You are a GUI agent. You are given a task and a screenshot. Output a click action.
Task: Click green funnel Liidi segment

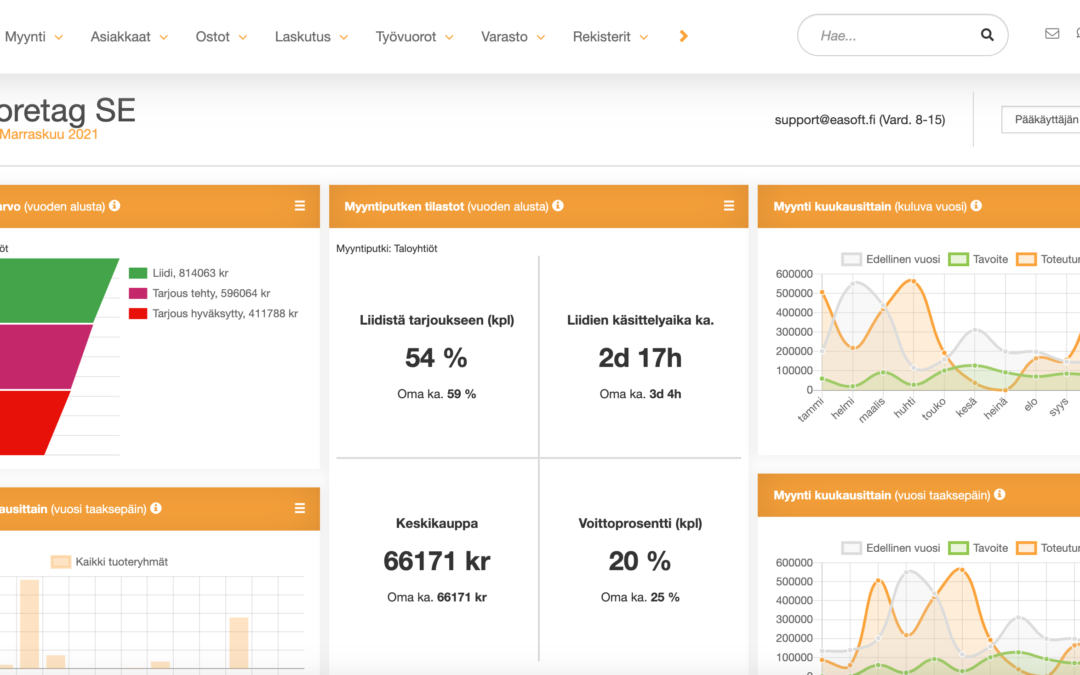tap(52, 291)
